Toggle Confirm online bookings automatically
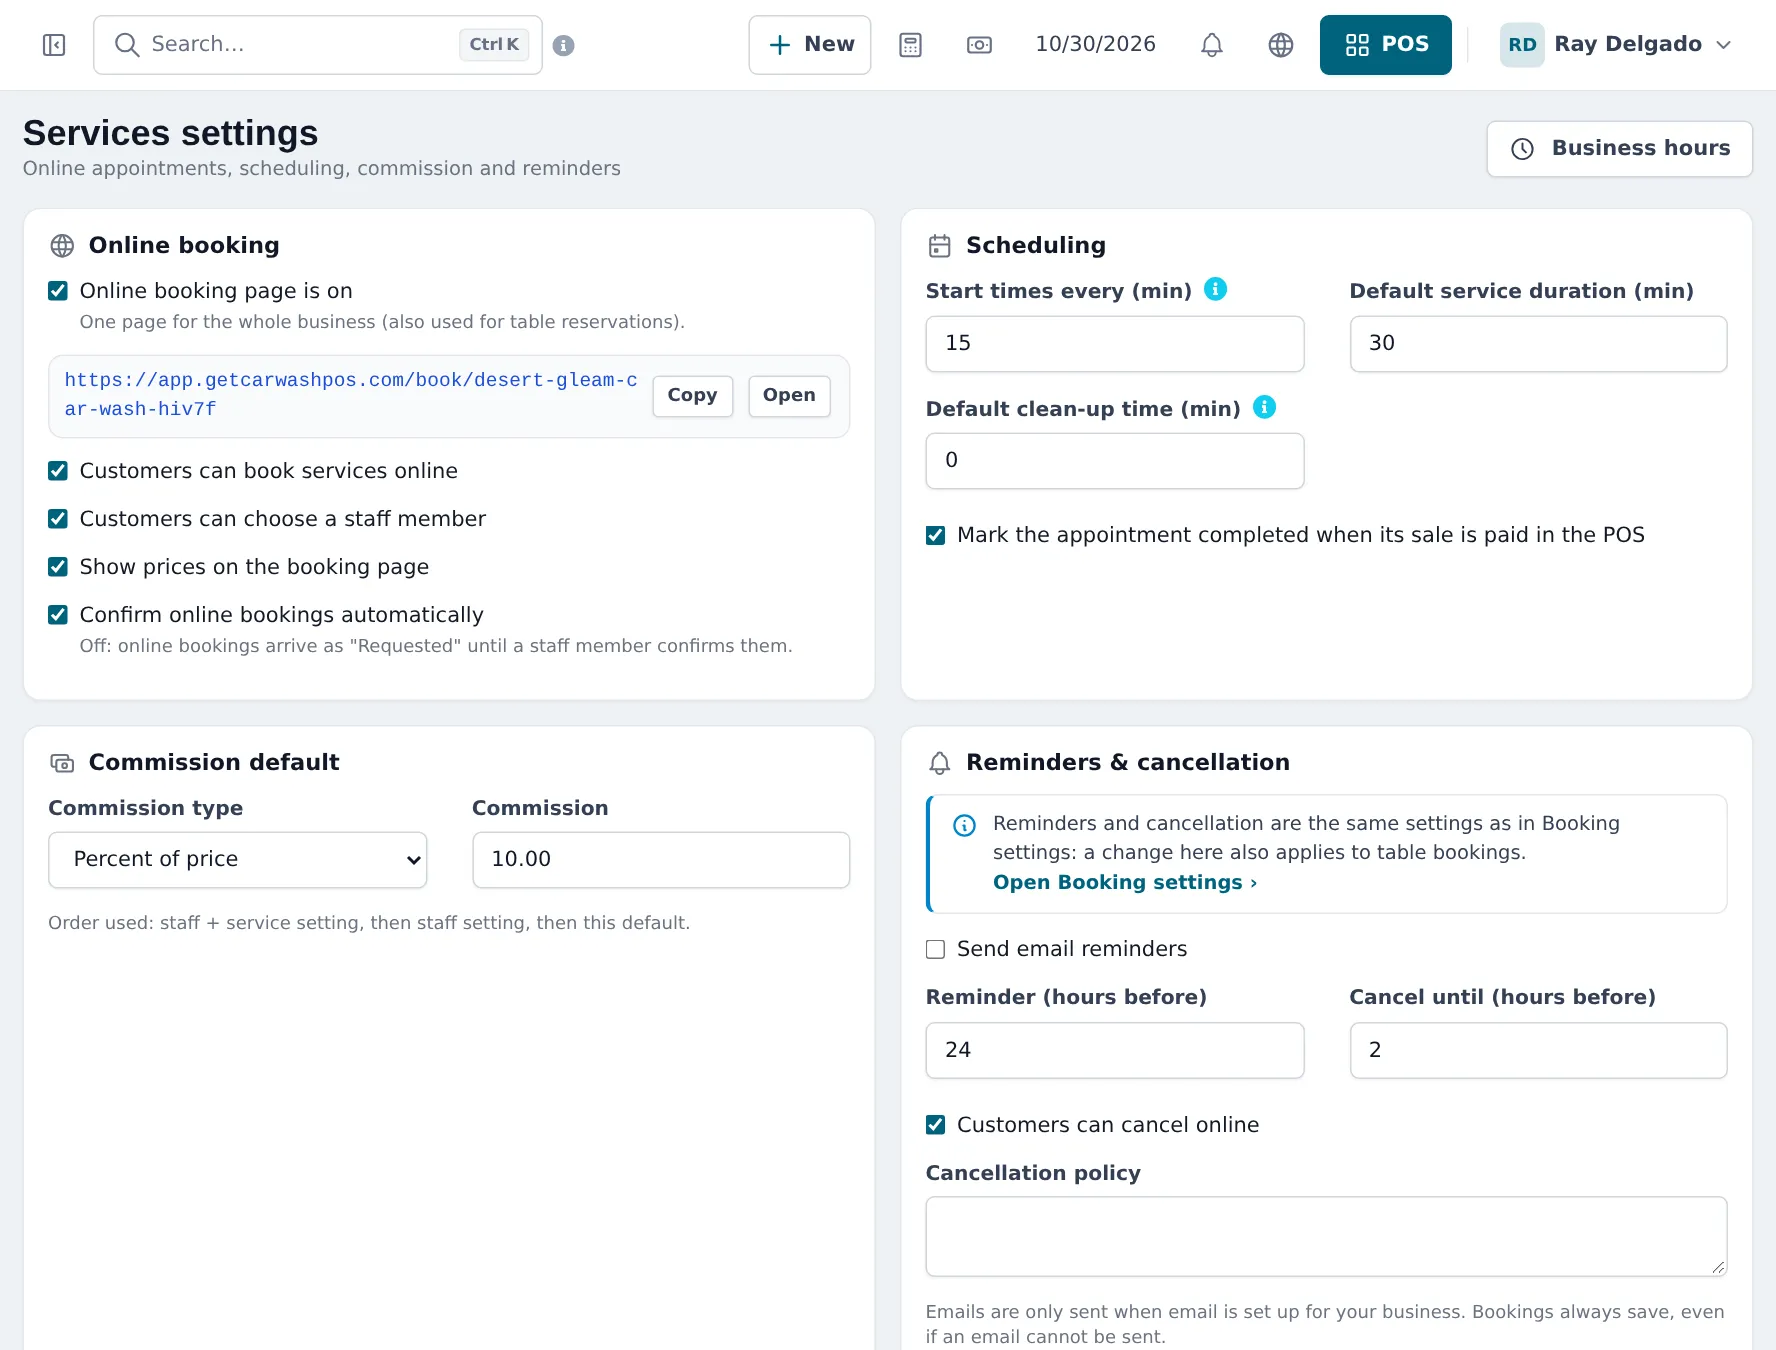 coord(58,615)
